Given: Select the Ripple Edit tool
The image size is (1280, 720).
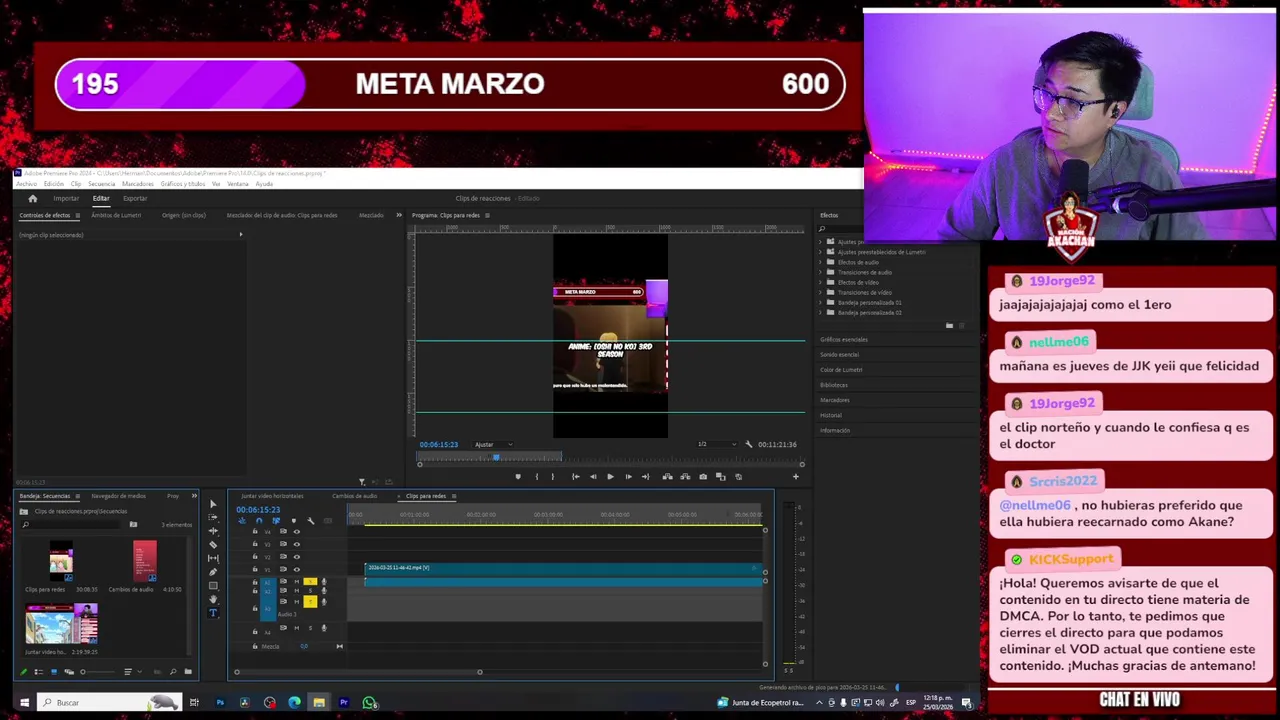Looking at the screenshot, I should 213,531.
